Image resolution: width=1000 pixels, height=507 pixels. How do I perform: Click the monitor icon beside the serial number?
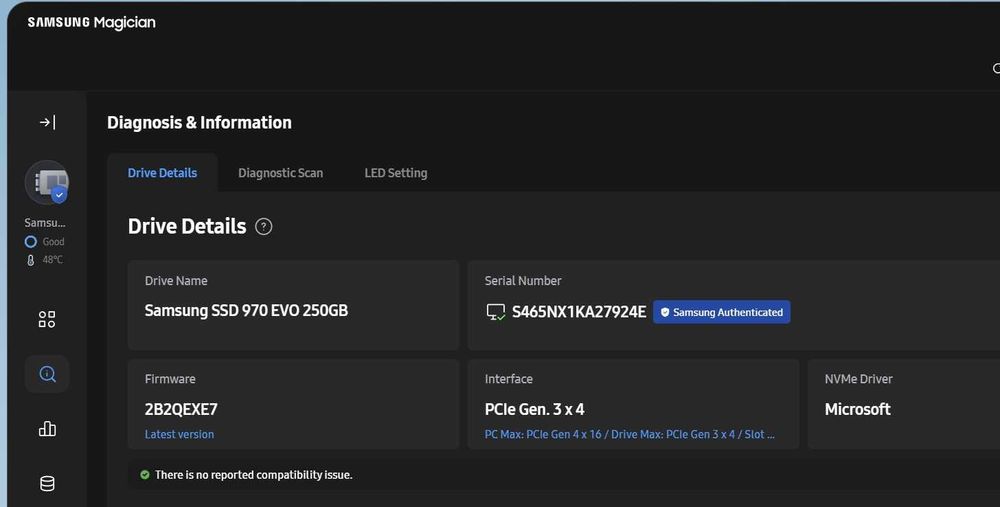click(x=496, y=312)
